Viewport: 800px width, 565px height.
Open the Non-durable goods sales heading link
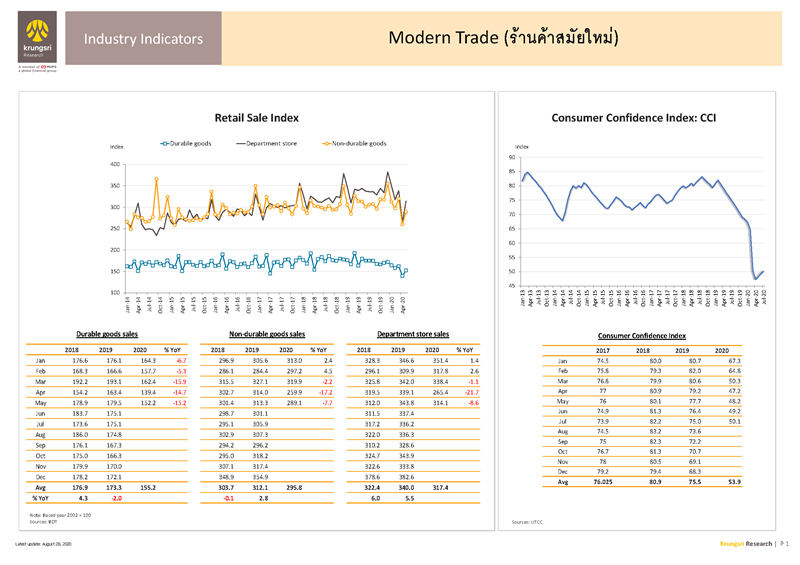[266, 333]
